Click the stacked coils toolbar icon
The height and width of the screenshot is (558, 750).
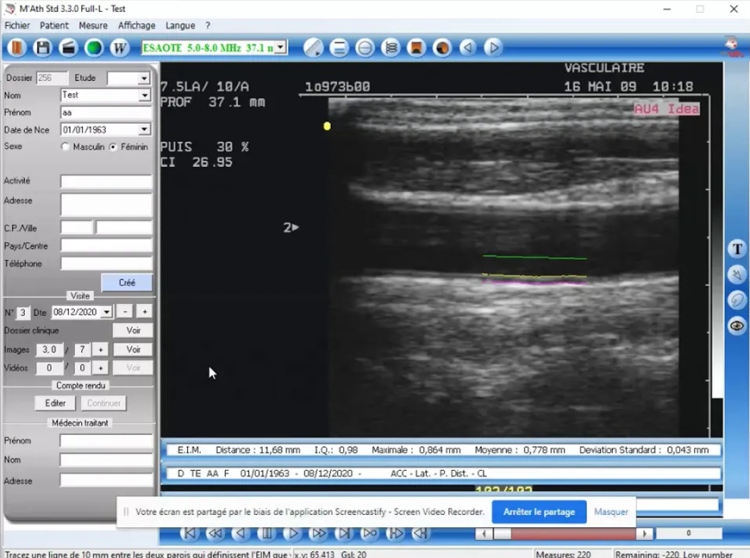click(x=391, y=48)
